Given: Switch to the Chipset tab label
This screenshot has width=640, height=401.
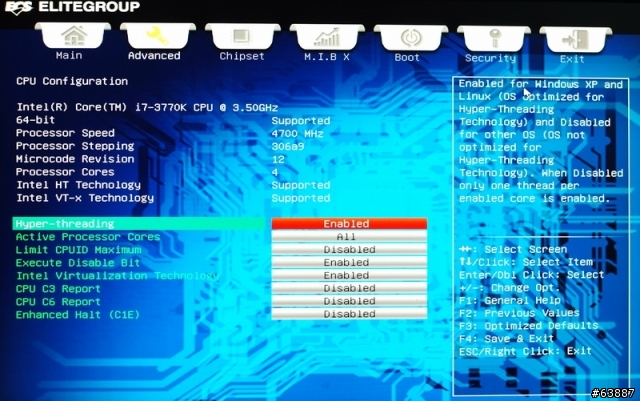Looking at the screenshot, I should tap(242, 56).
